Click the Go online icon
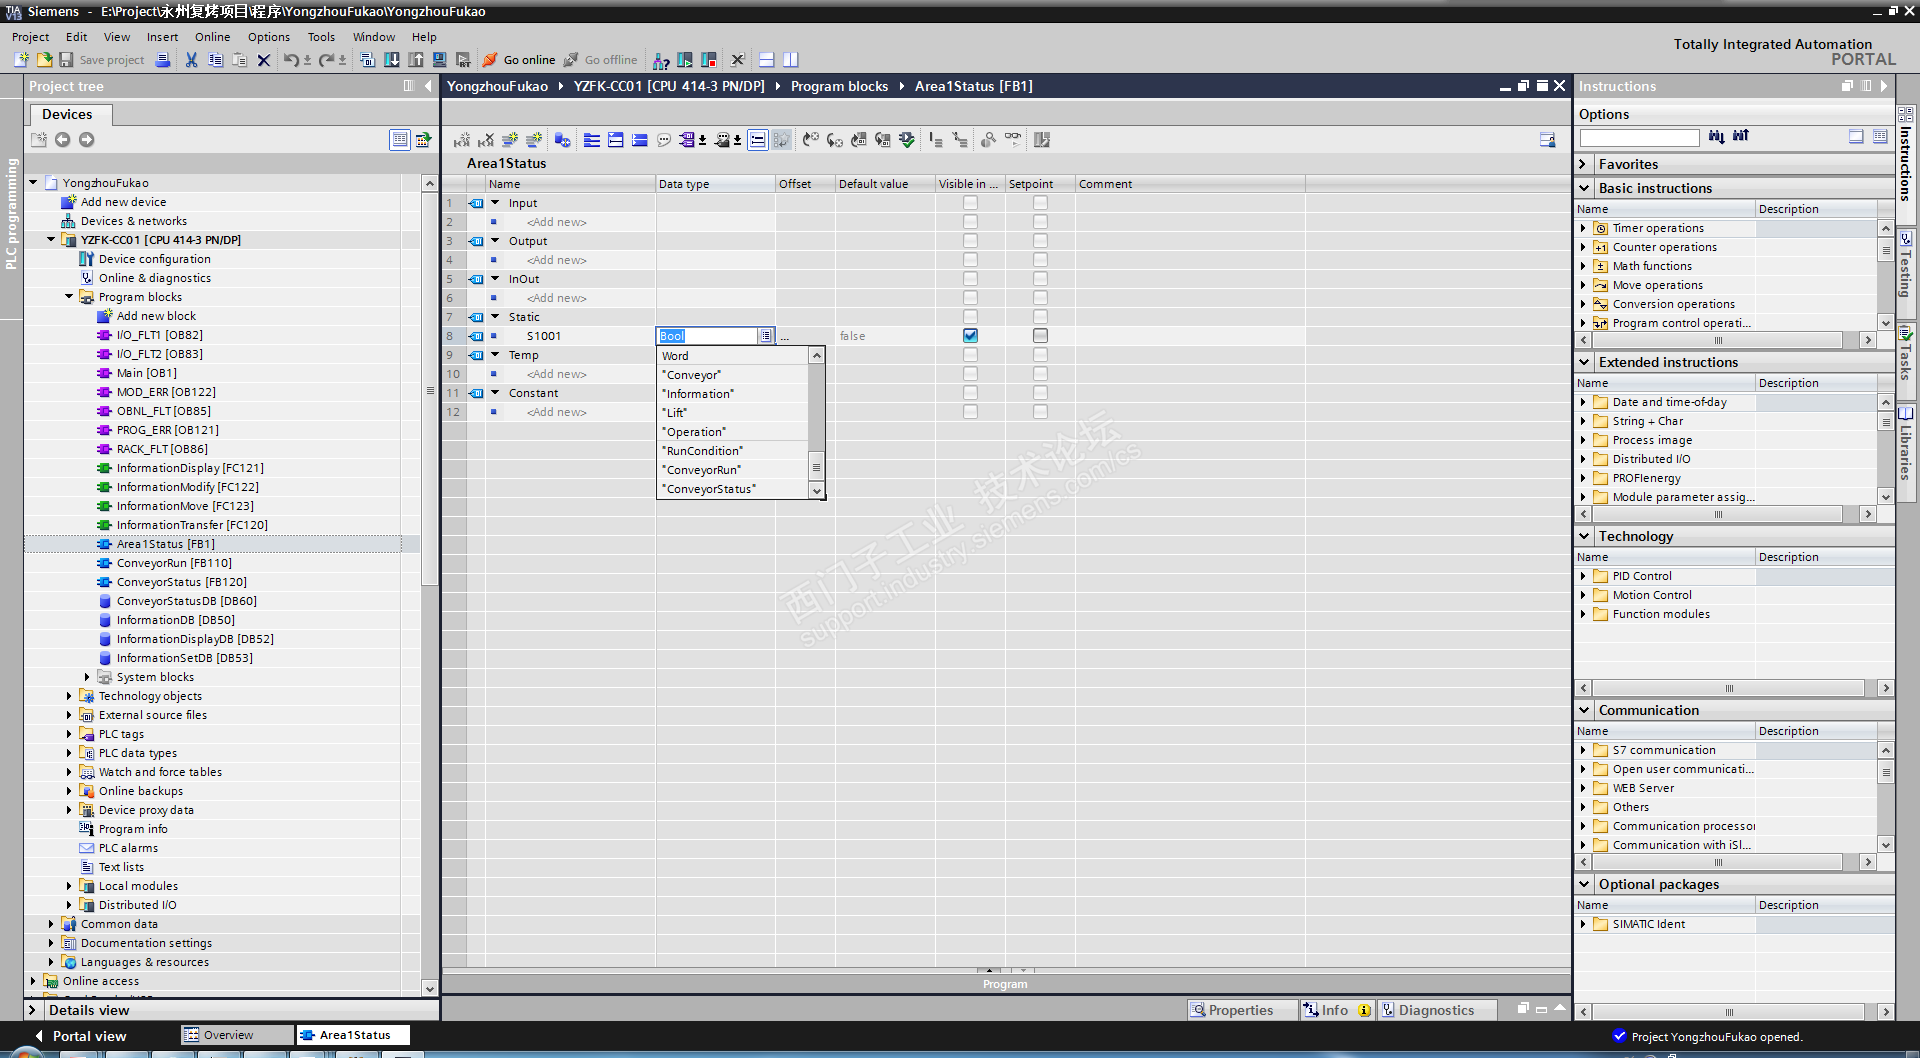The width and height of the screenshot is (1920, 1058). (490, 60)
